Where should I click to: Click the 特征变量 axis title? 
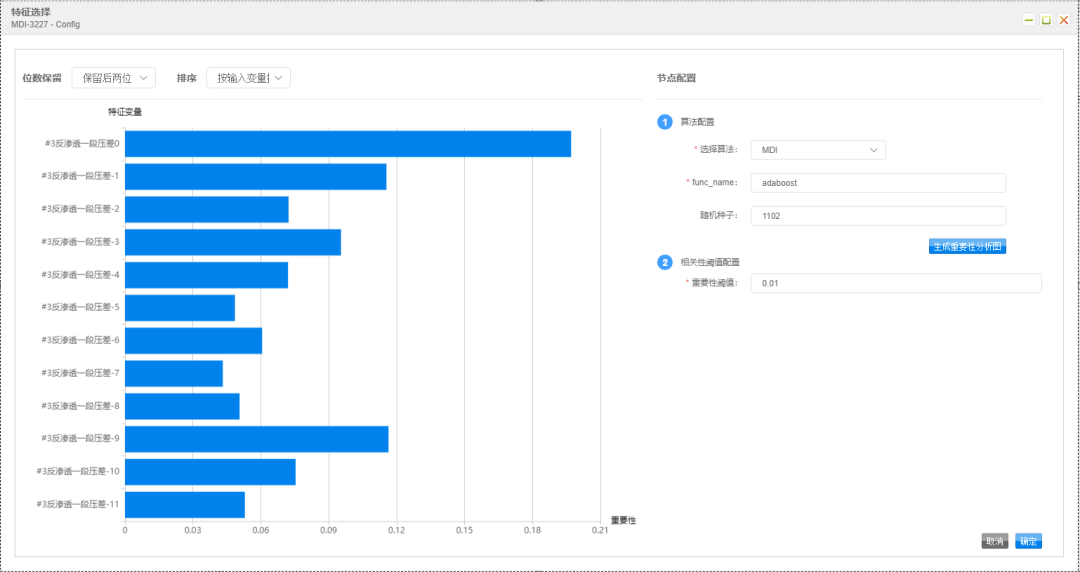point(125,112)
